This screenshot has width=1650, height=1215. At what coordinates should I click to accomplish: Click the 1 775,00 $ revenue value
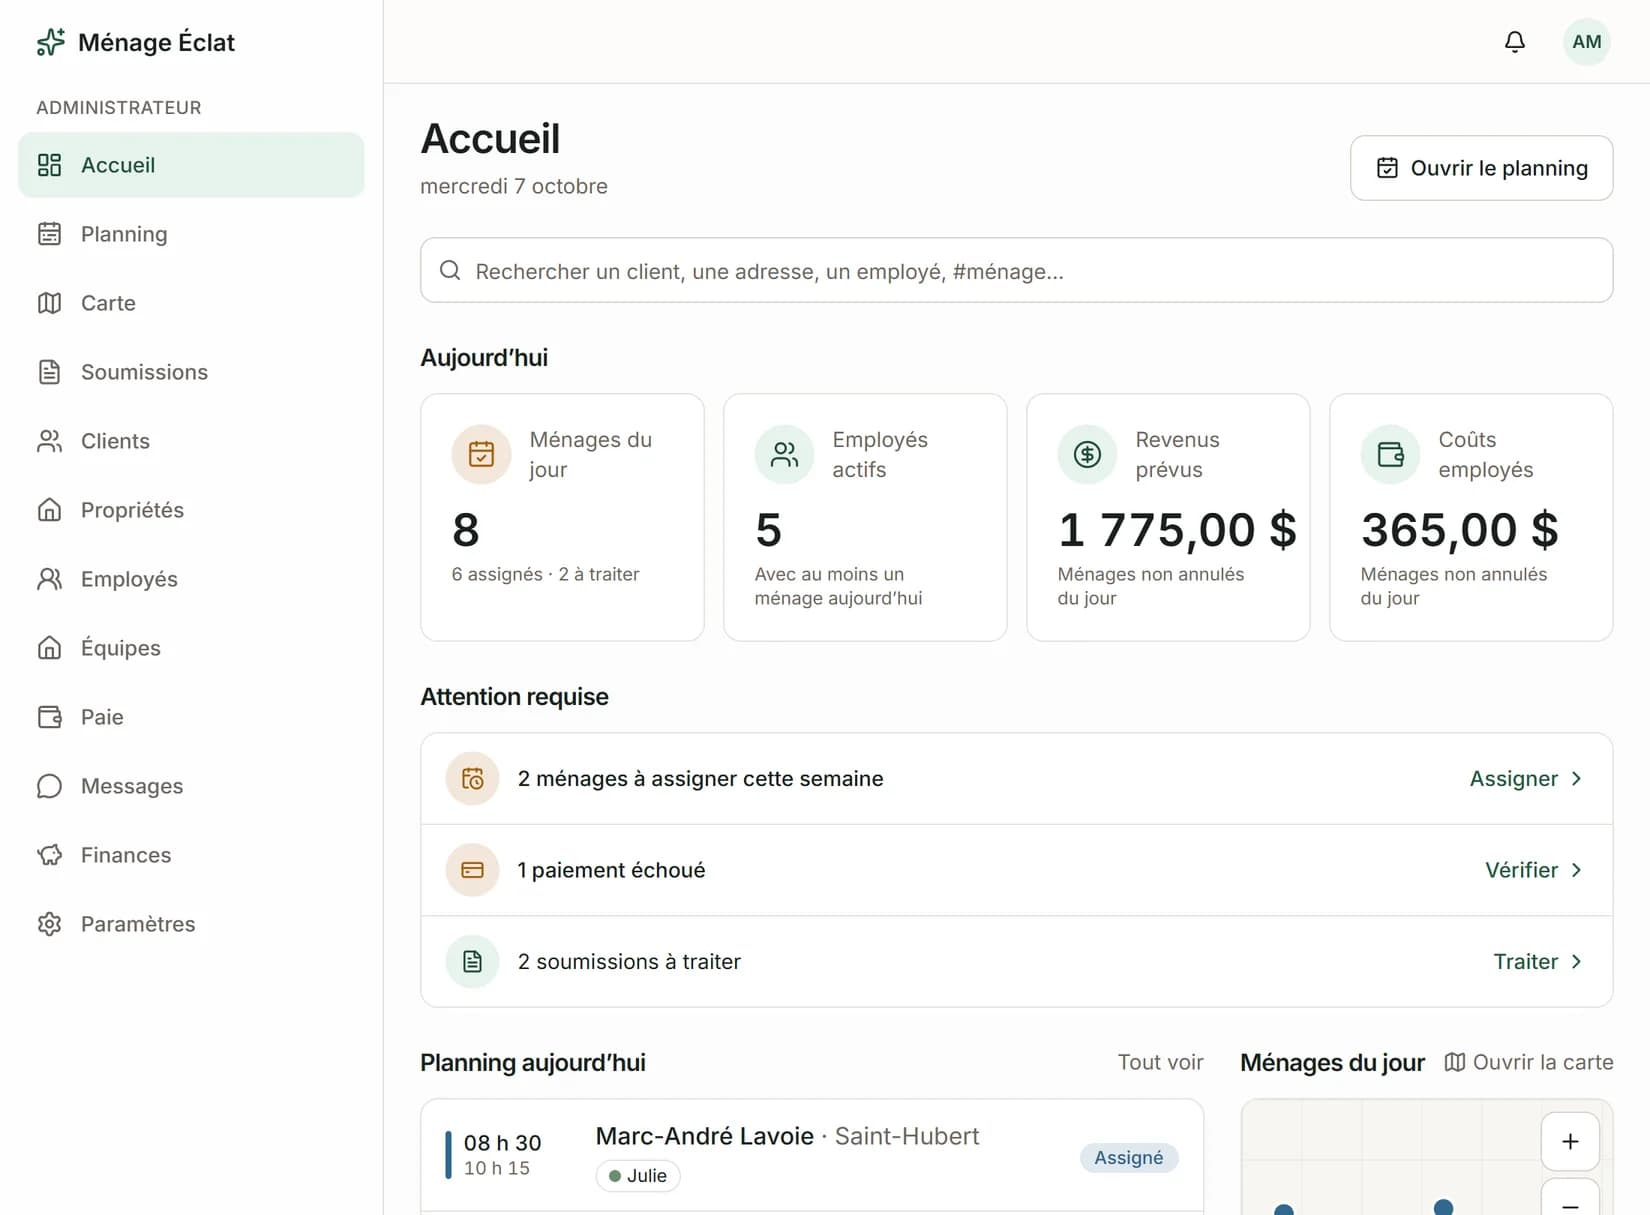pos(1177,530)
